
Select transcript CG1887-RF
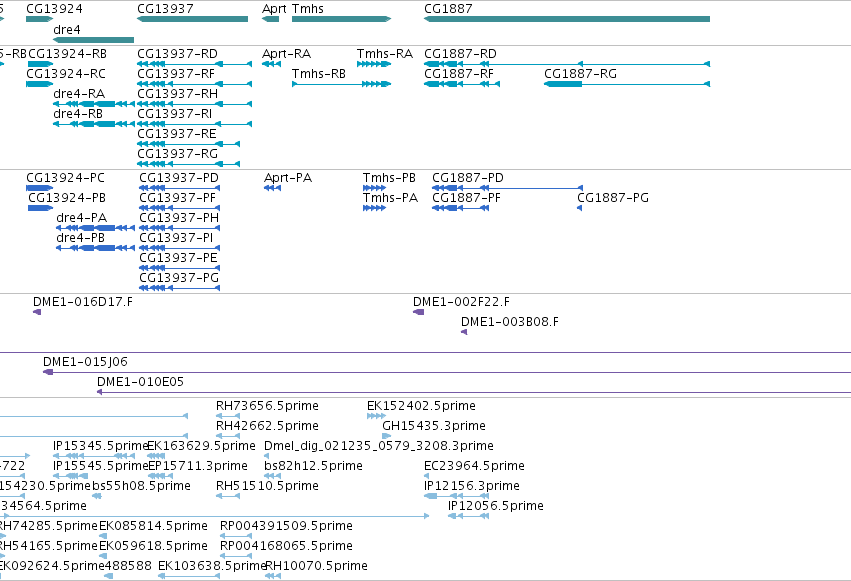click(462, 84)
